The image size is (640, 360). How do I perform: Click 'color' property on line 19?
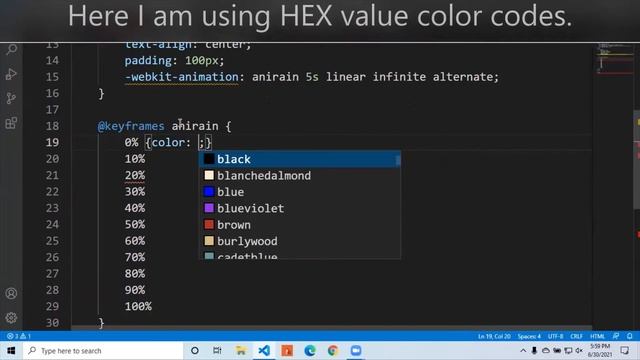tap(168, 142)
